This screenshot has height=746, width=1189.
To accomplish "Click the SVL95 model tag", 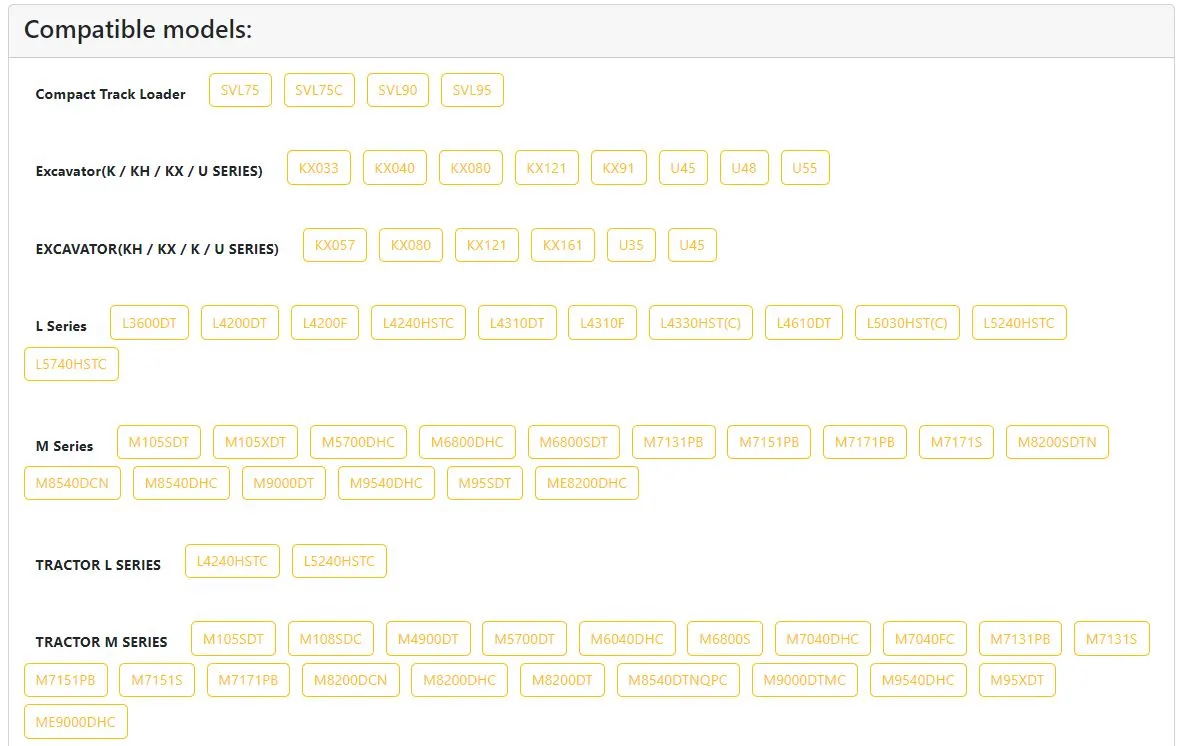I will (x=472, y=90).
